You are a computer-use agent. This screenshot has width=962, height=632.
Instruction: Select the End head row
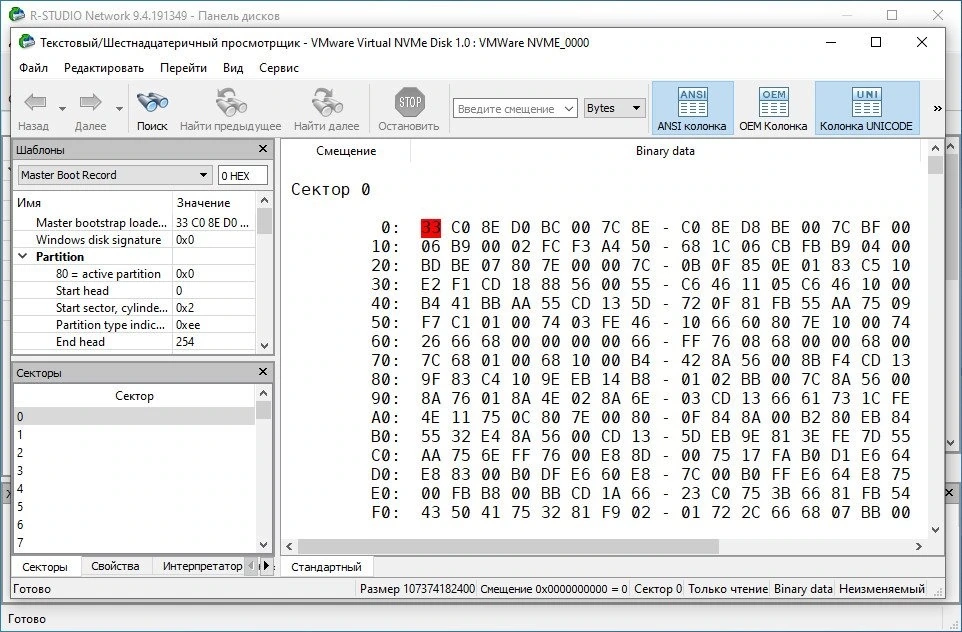(134, 342)
